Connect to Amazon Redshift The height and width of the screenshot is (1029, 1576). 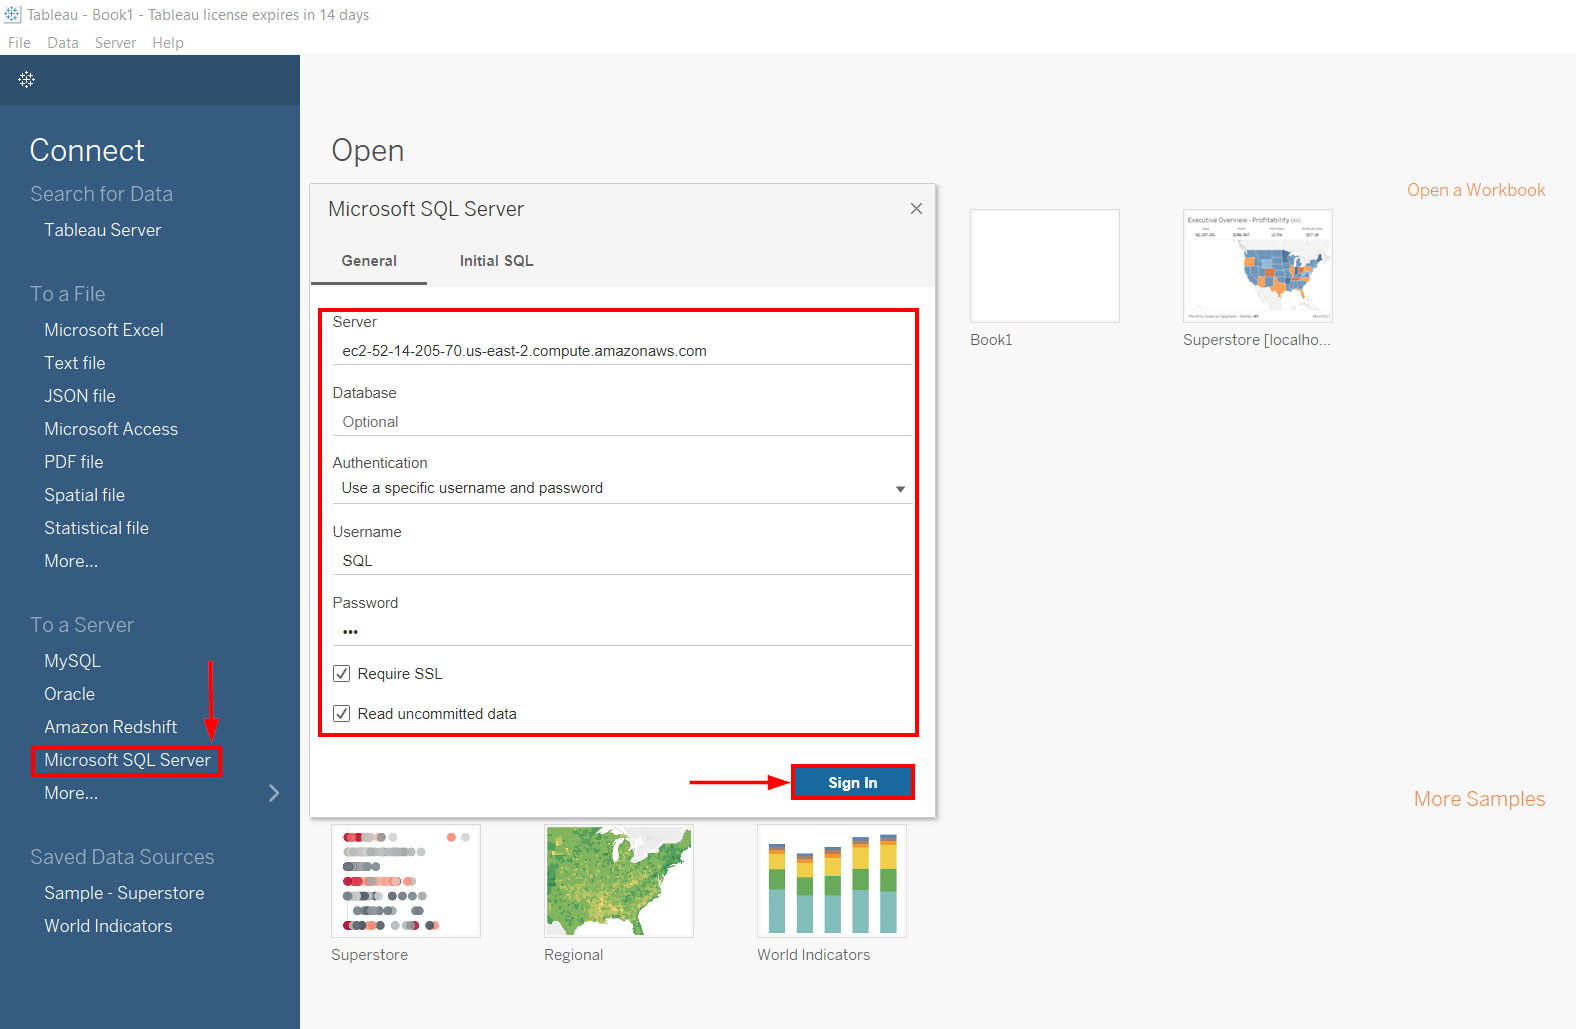coord(111,727)
